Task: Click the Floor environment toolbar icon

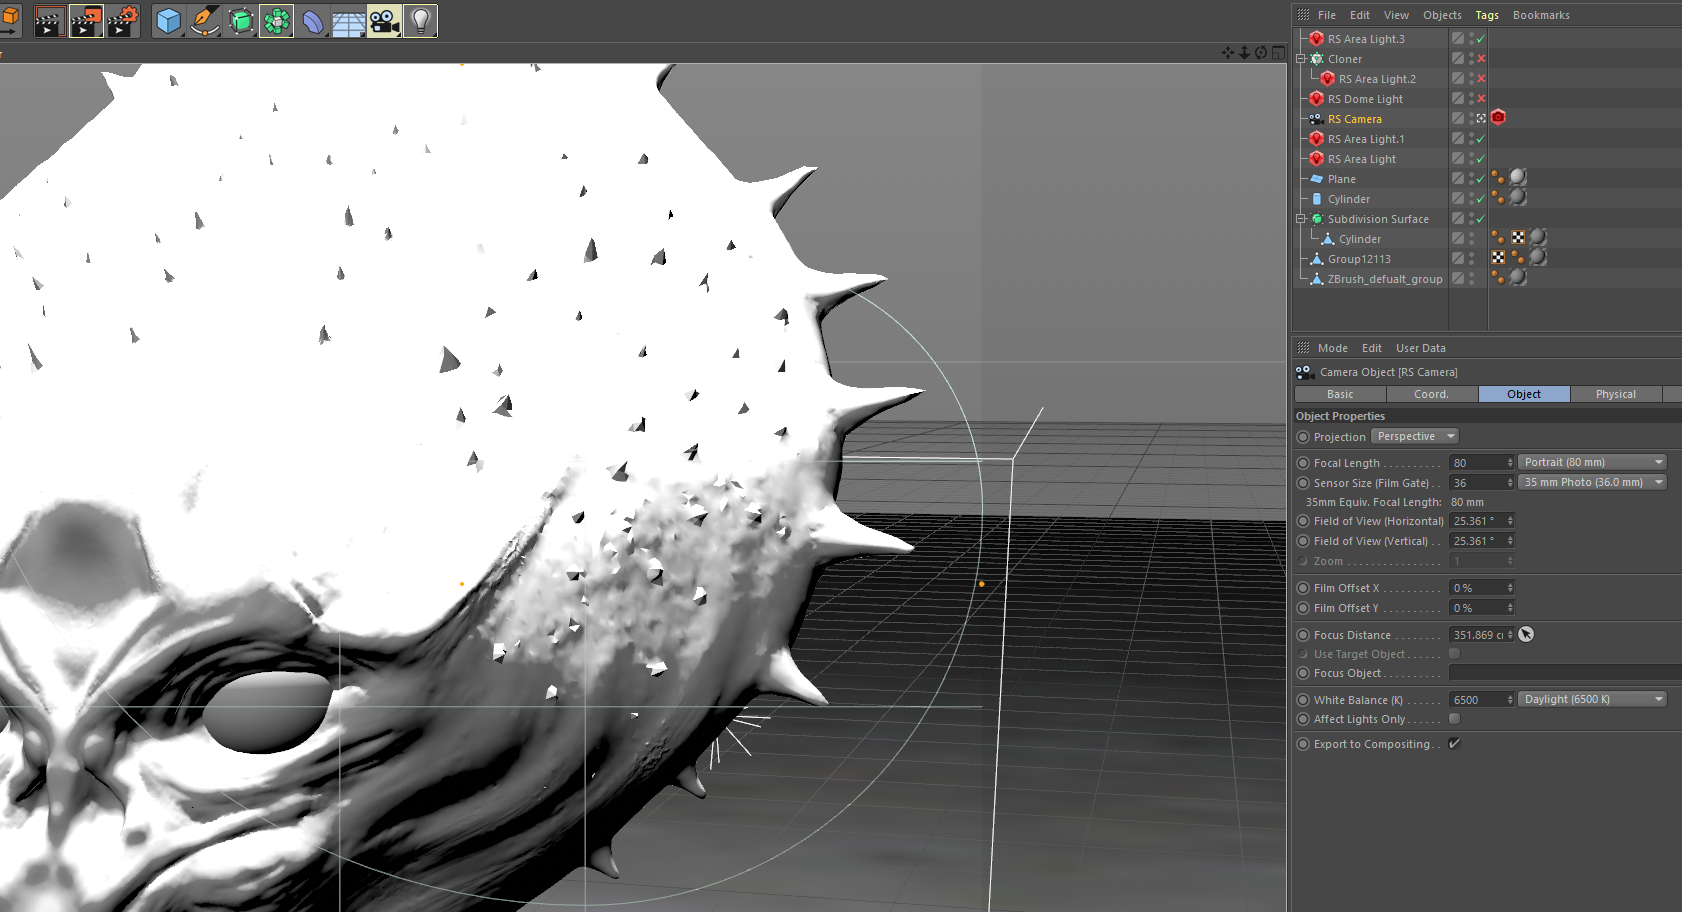Action: [x=348, y=21]
